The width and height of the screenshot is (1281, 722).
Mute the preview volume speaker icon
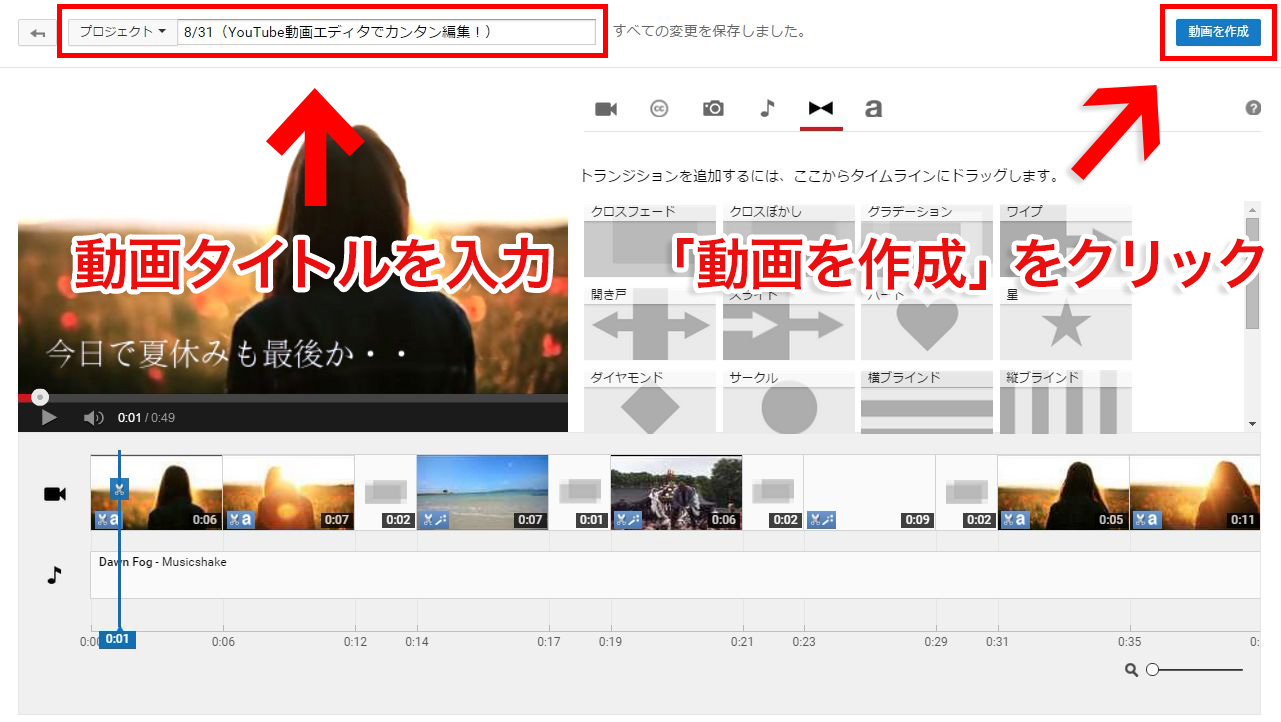pyautogui.click(x=93, y=417)
